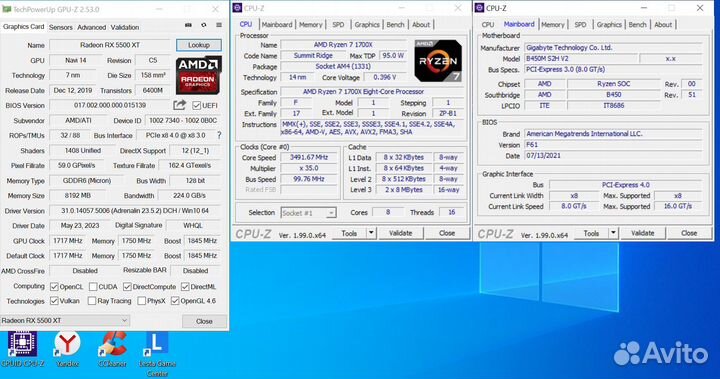
Task: Select the Graphics Card tab in GPU-Z
Action: (23, 27)
